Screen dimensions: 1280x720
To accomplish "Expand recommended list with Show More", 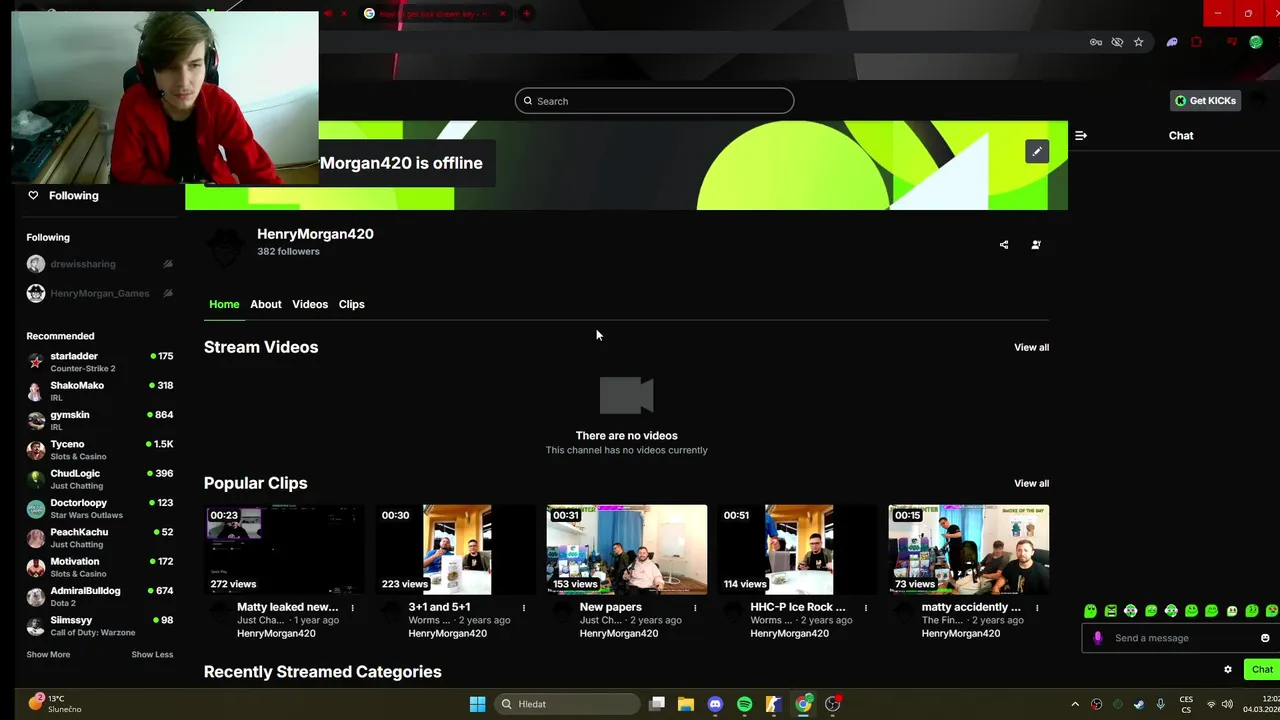I will [x=48, y=654].
